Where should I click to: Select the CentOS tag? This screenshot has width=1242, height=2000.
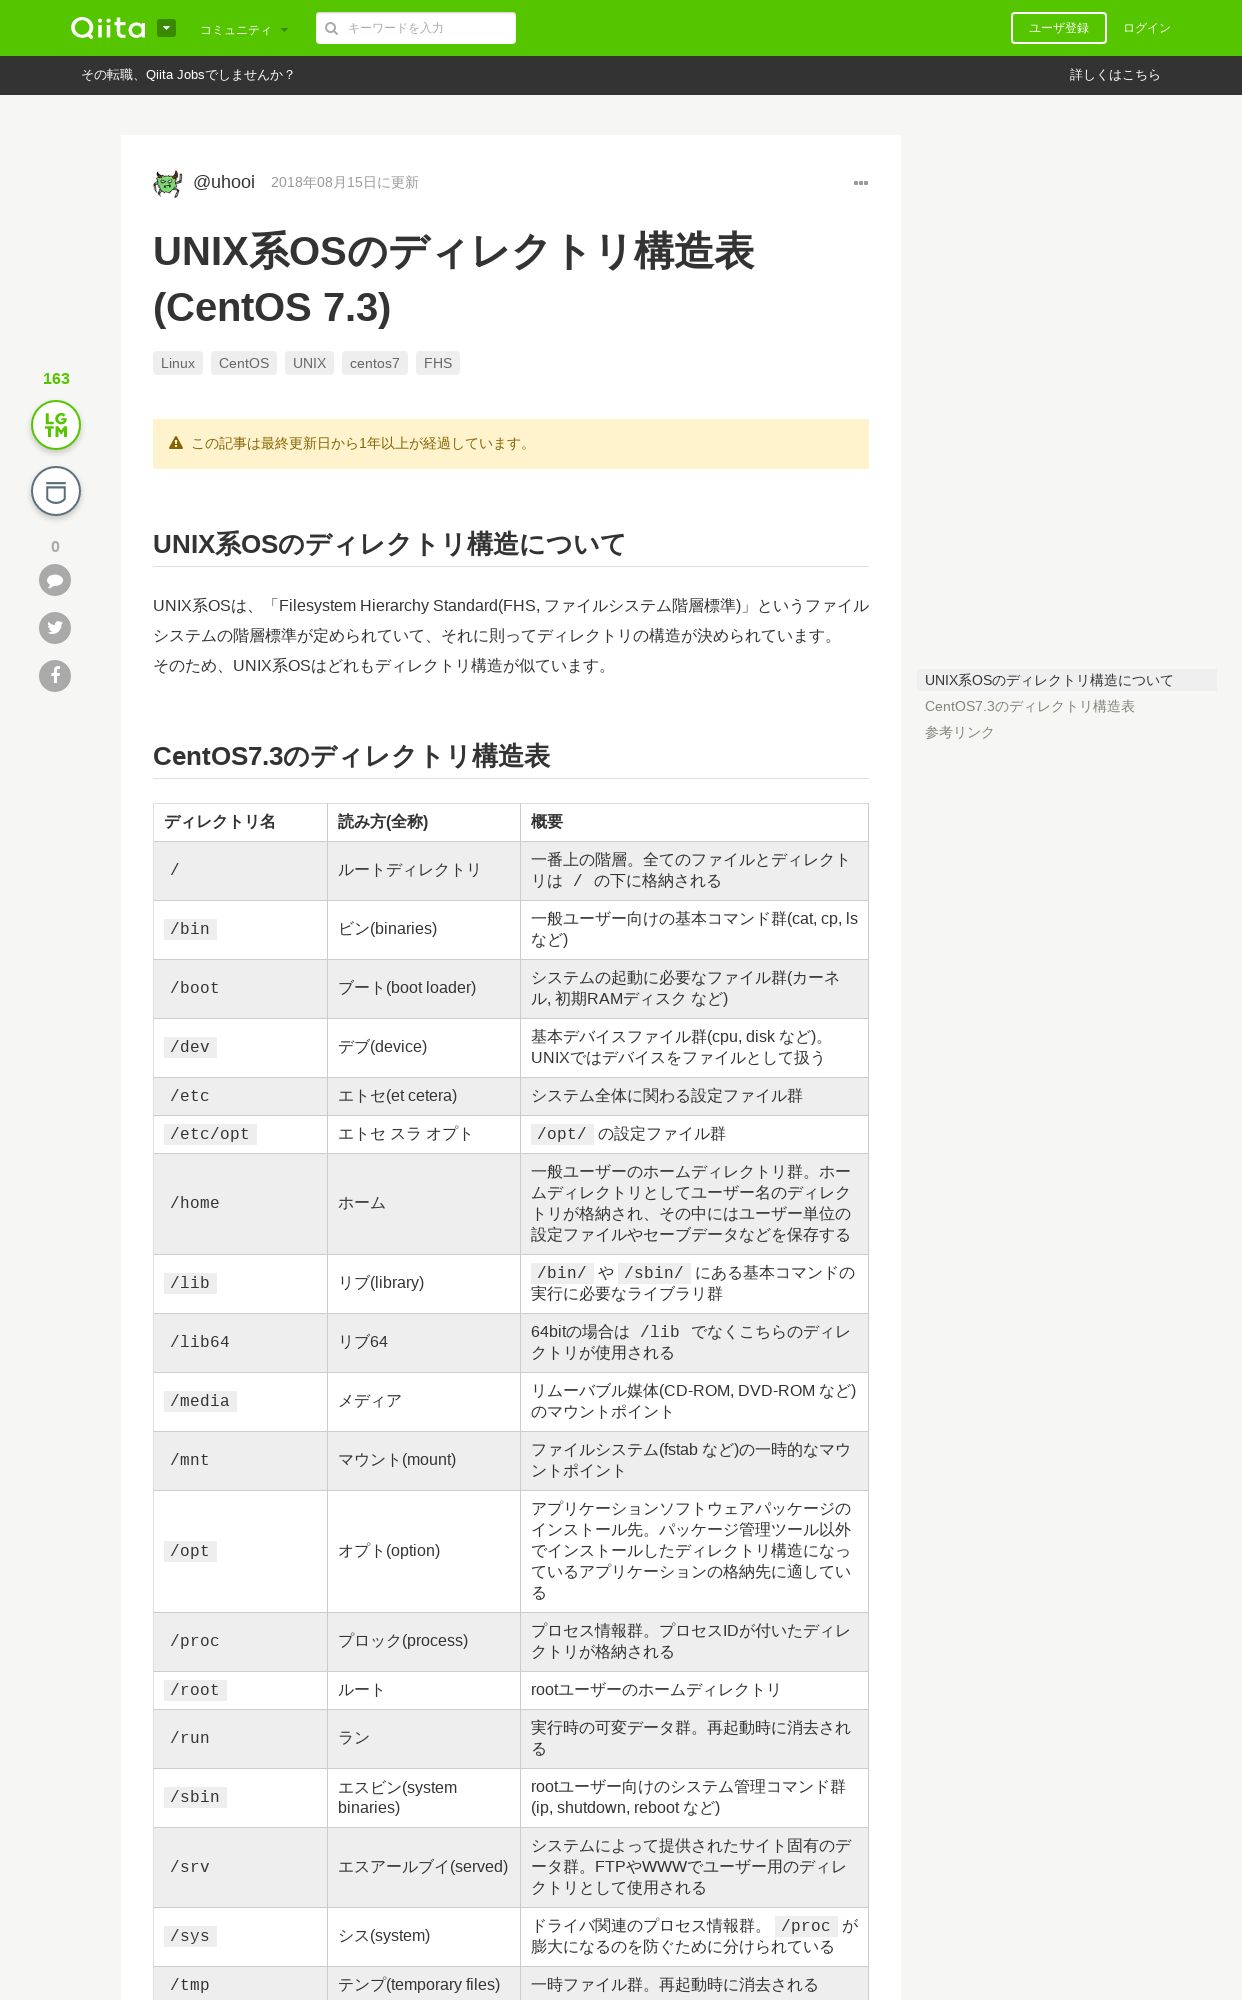click(x=244, y=363)
